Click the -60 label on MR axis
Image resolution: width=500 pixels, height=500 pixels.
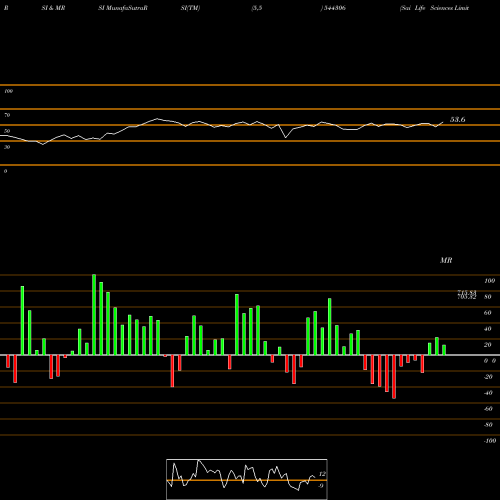click(x=488, y=409)
